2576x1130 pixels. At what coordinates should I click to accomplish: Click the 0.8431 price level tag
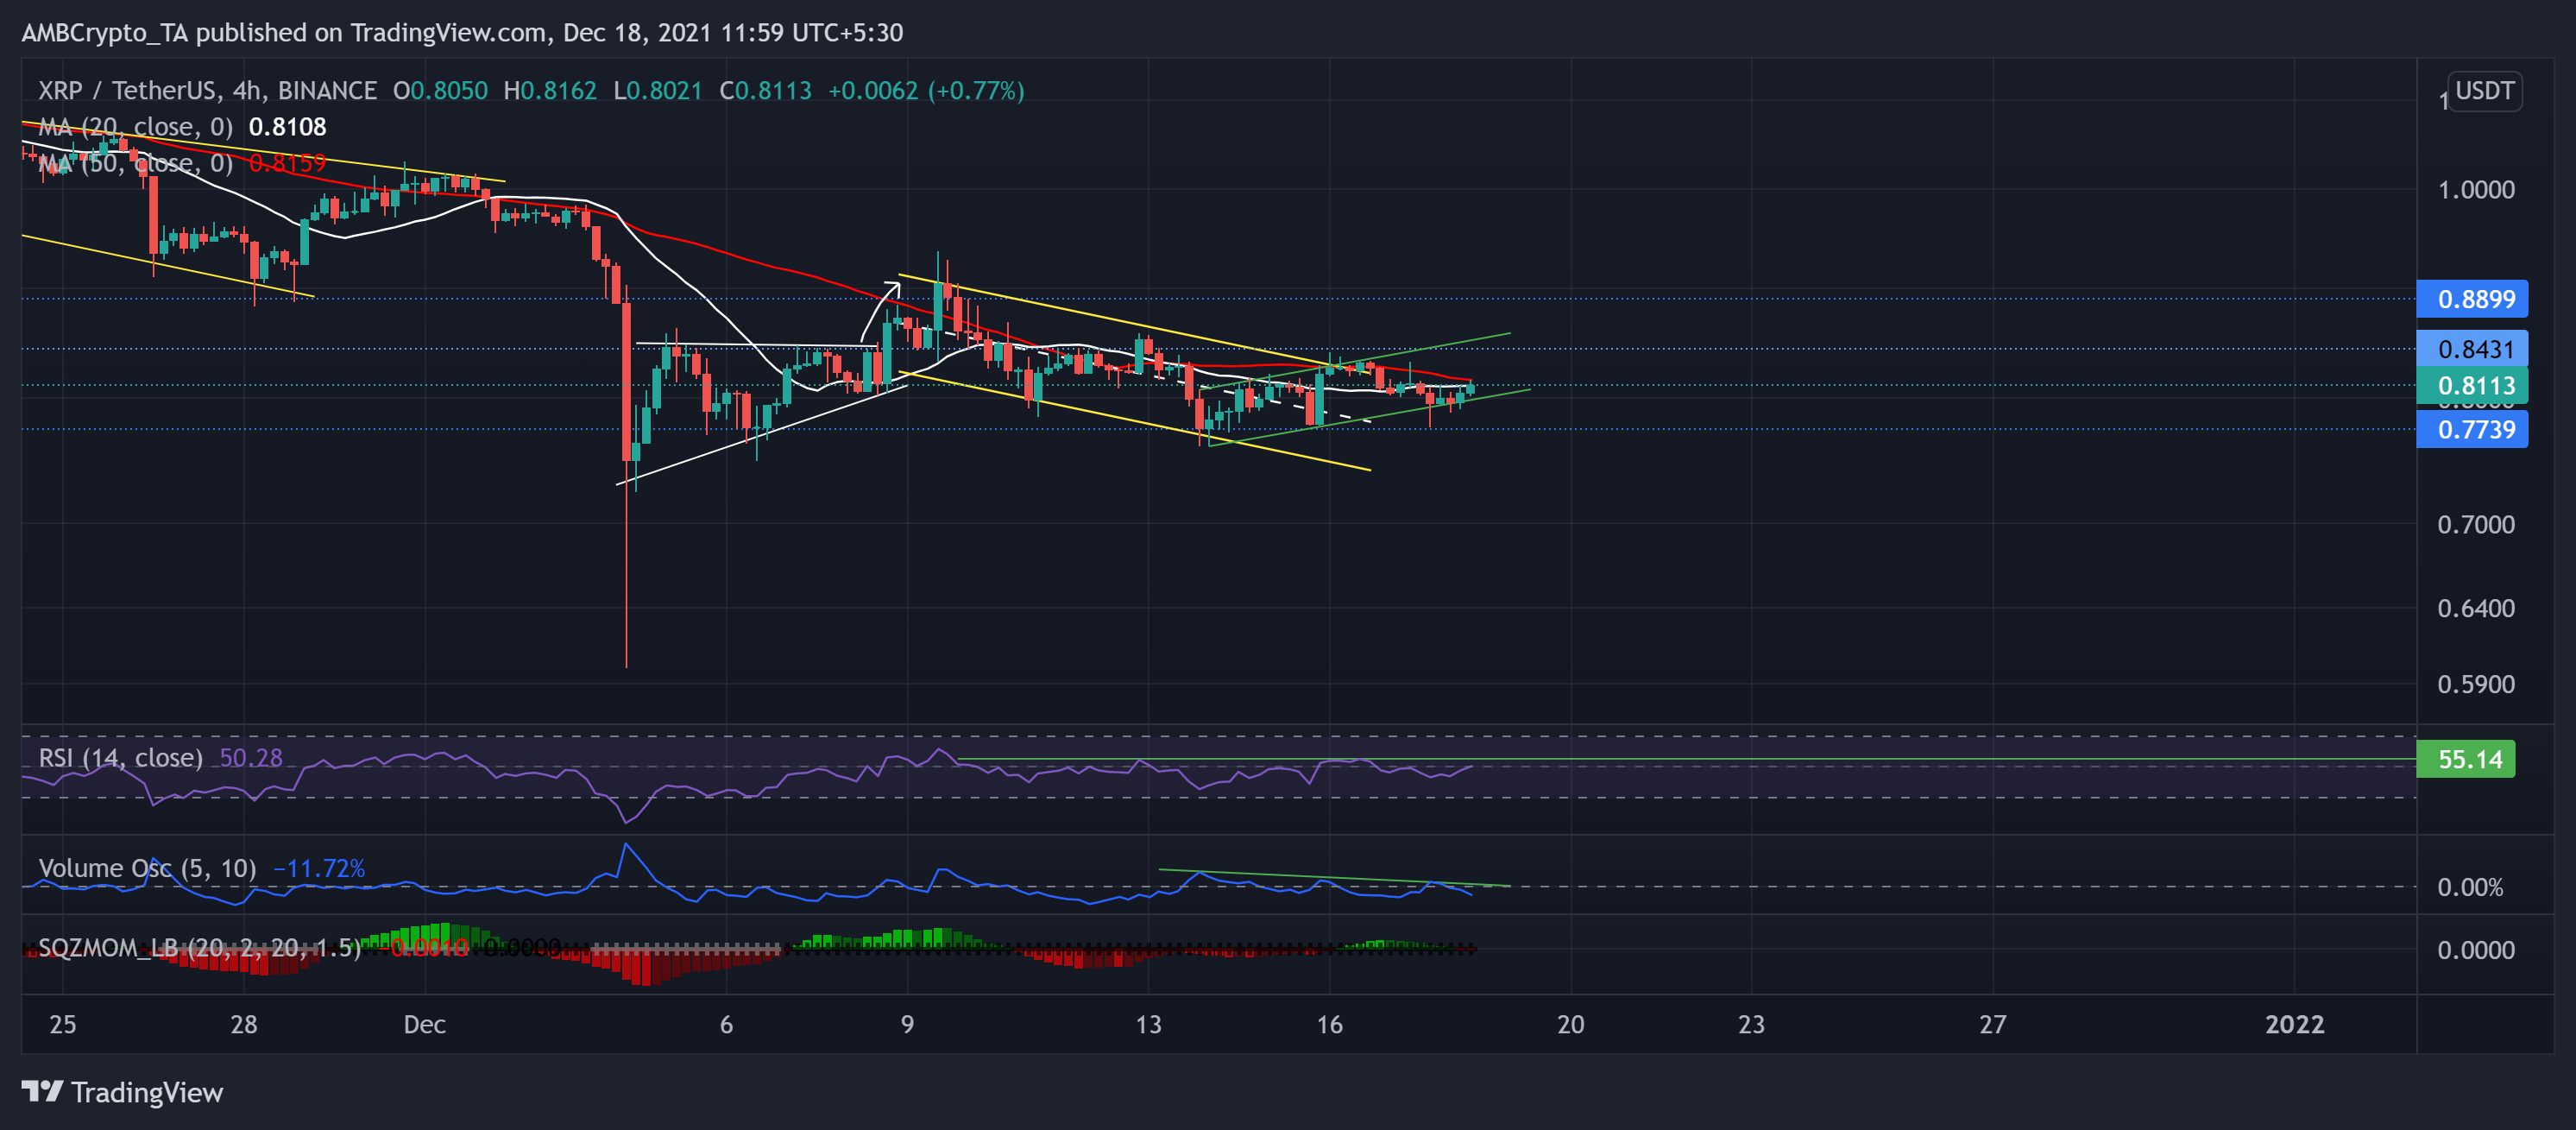(x=2471, y=349)
